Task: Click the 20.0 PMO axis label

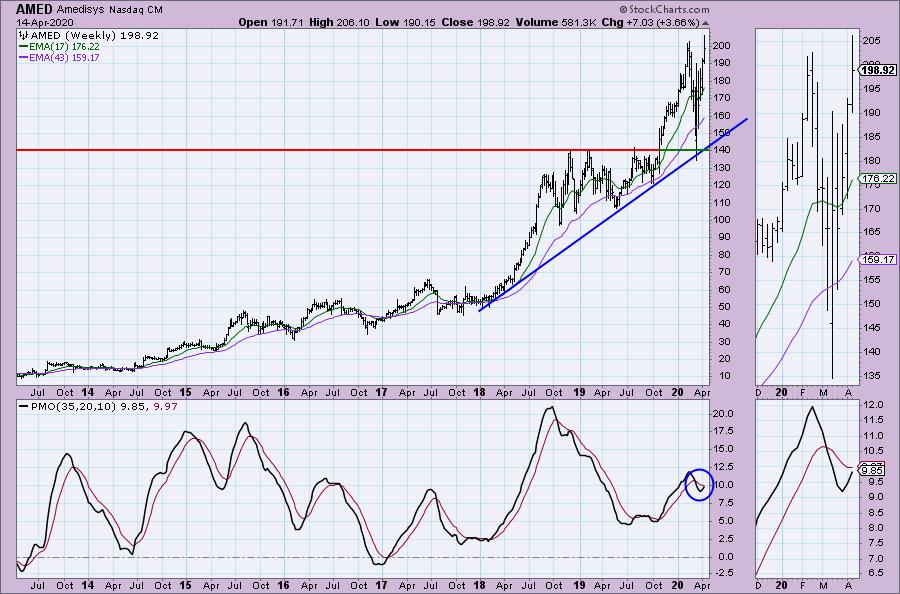Action: pyautogui.click(x=723, y=414)
